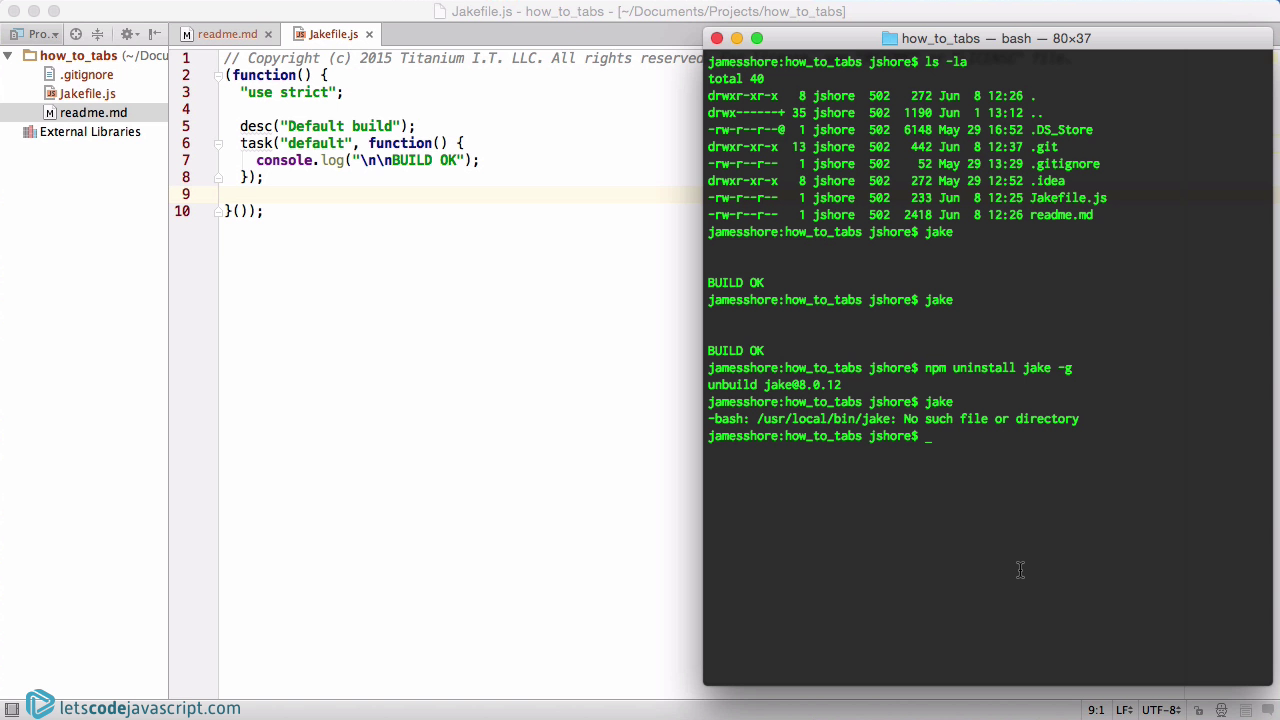Screen dimensions: 1280x720
Task: Select .gitignore in the project tree
Action: [x=86, y=75]
